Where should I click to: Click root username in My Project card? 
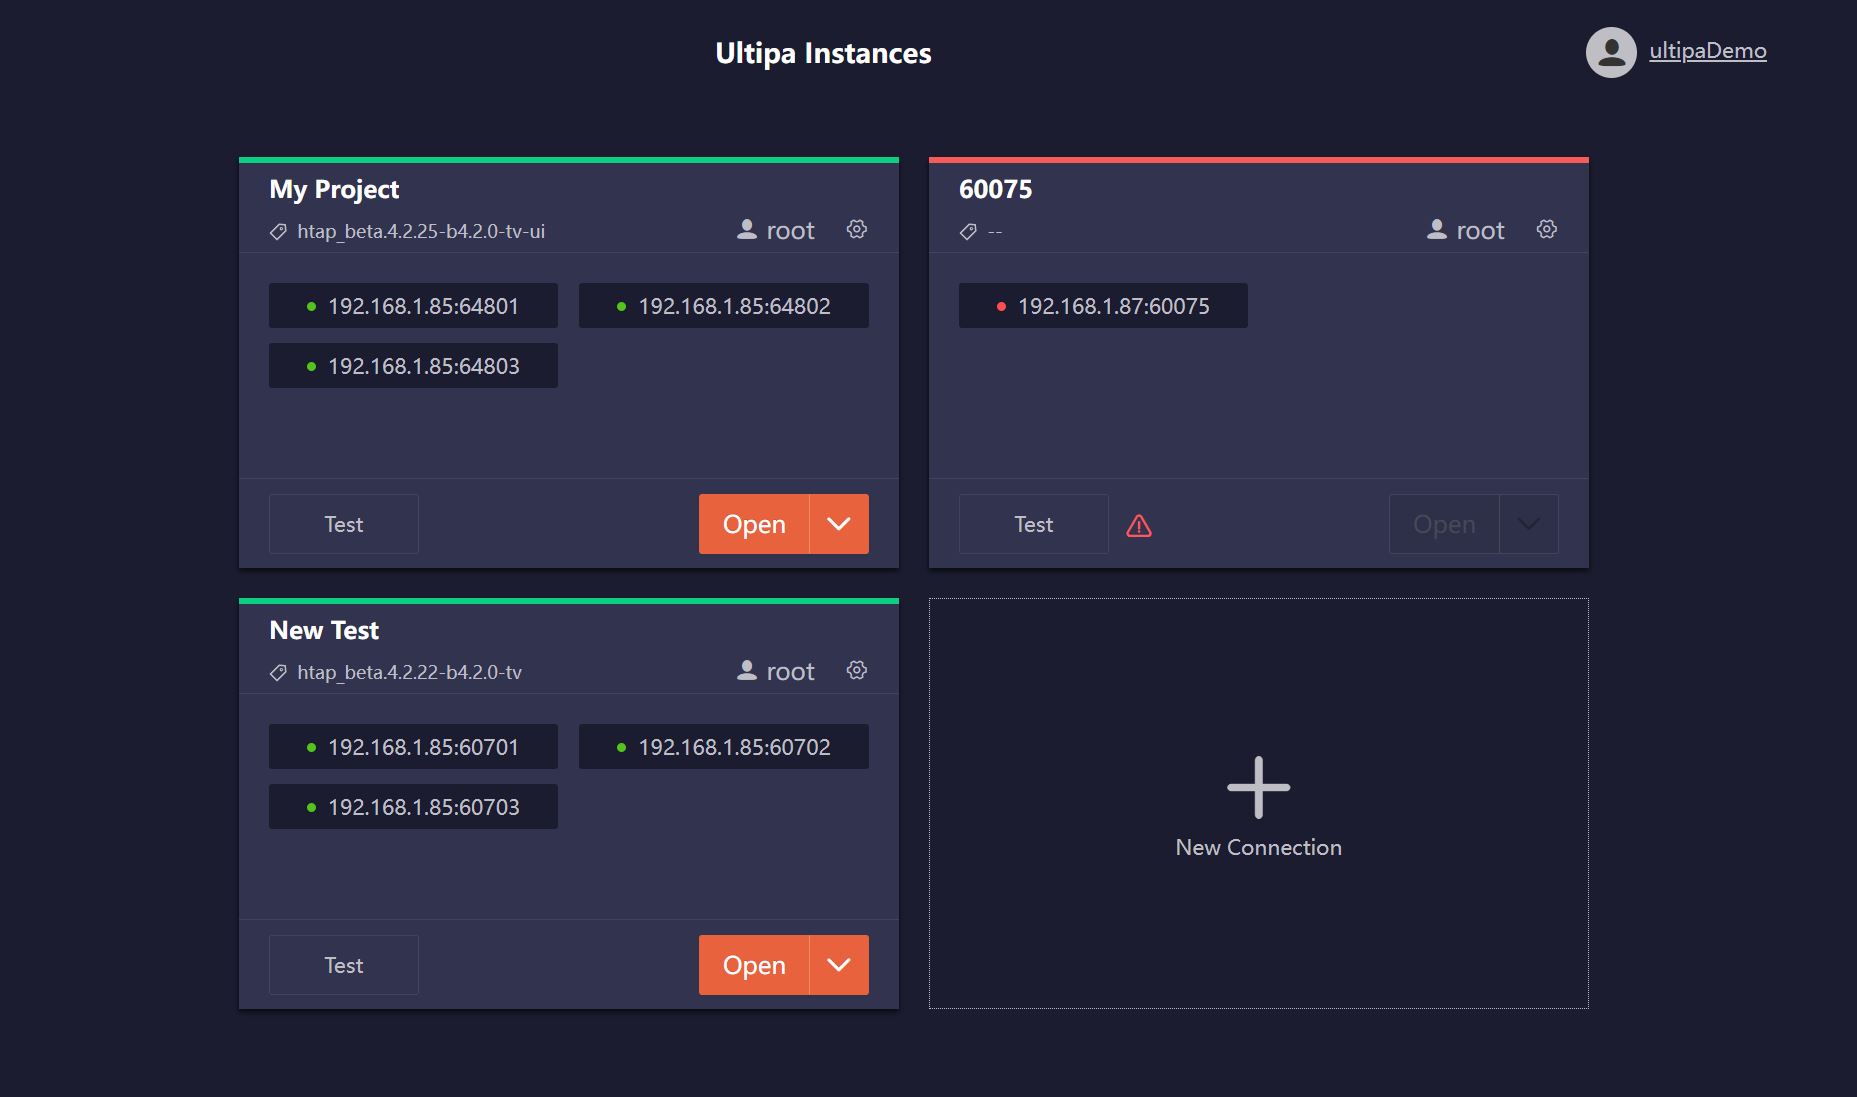(790, 231)
